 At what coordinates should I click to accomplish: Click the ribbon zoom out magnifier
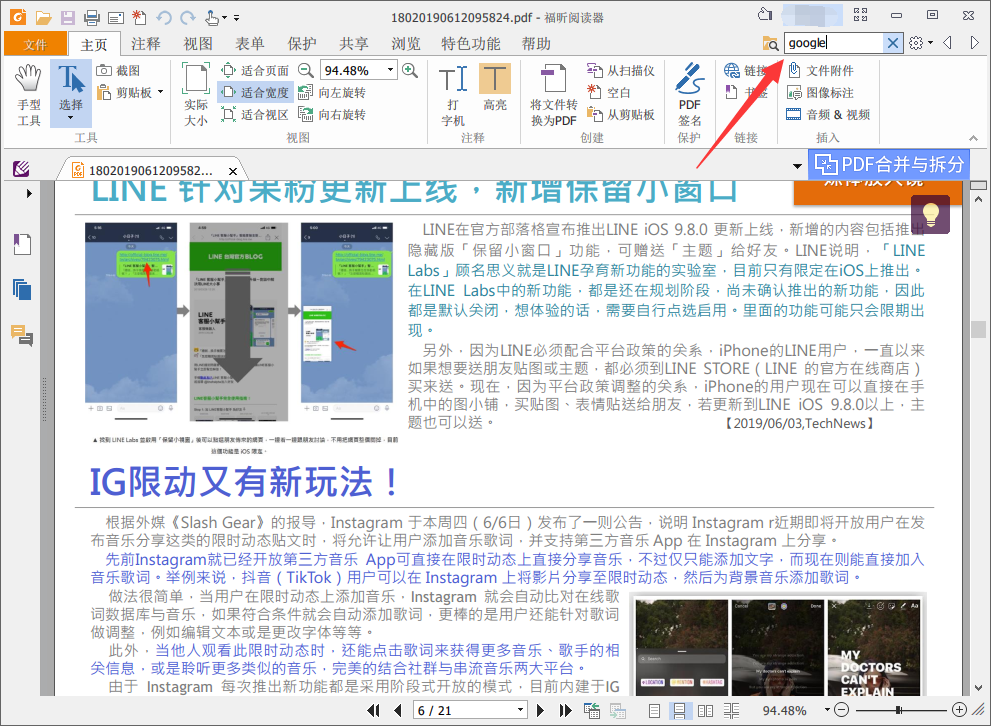coord(306,70)
